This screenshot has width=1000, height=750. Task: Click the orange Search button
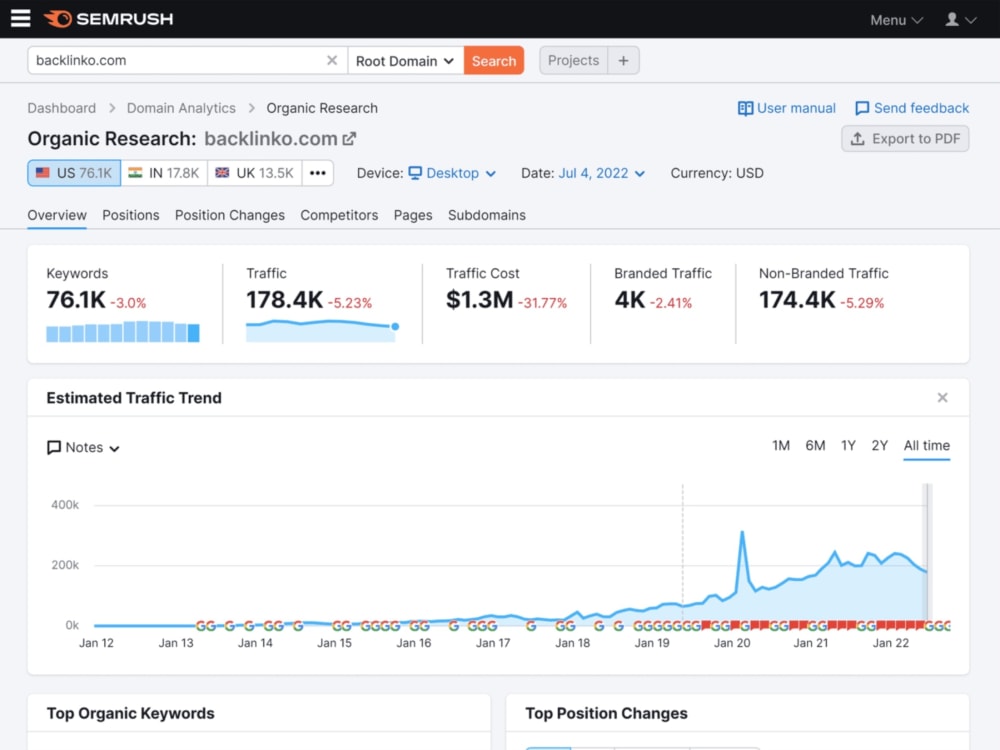(494, 61)
